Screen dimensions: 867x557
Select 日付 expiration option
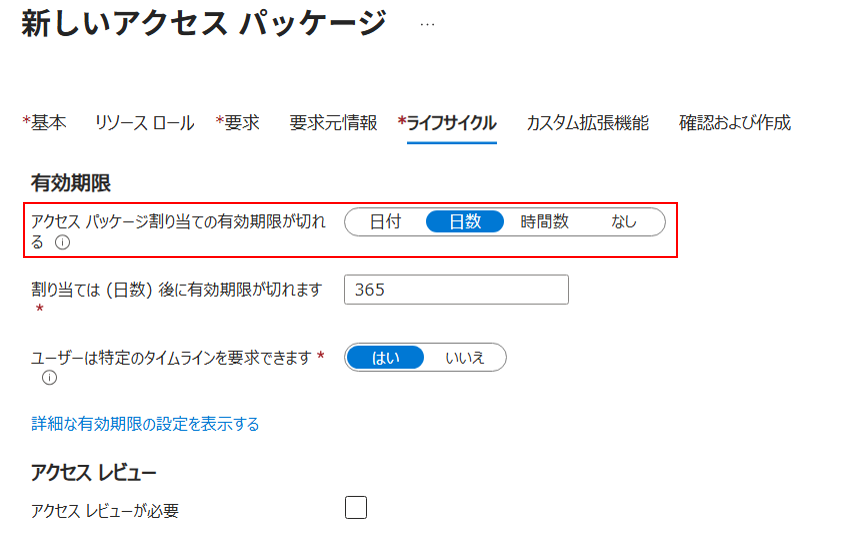click(385, 222)
